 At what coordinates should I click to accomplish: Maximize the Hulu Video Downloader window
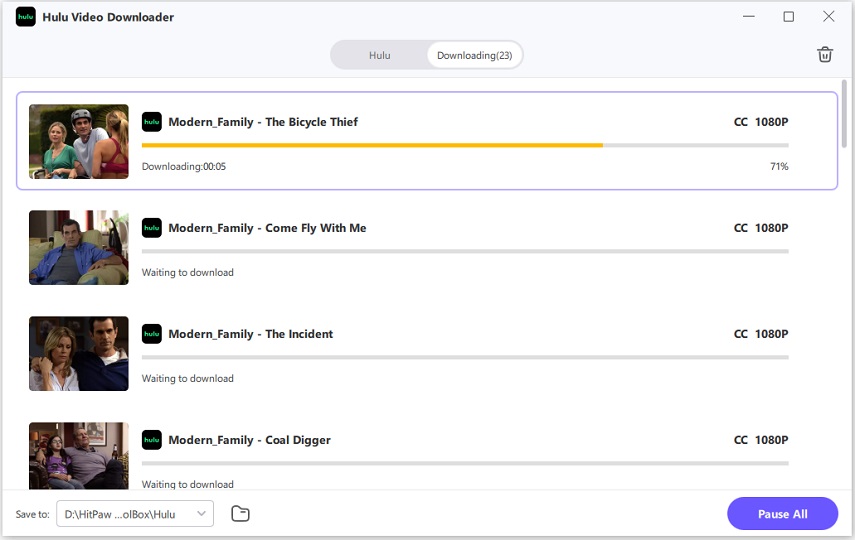click(788, 16)
